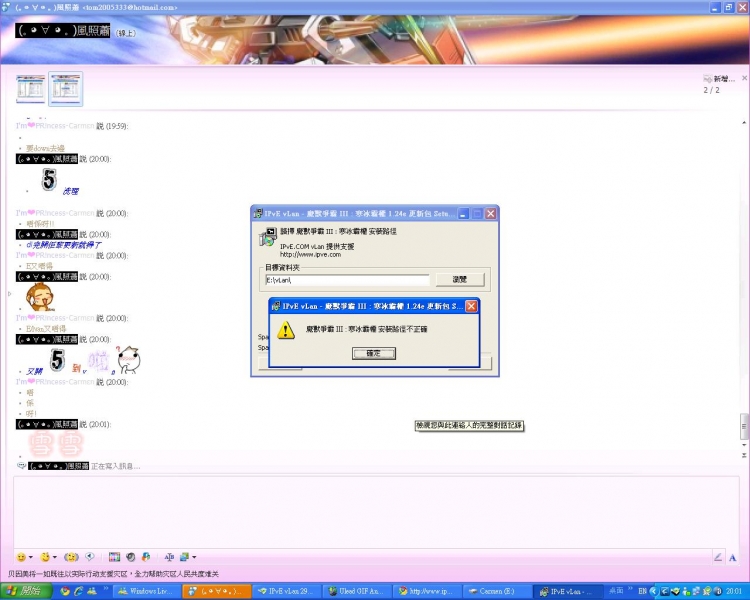Click the green figure tray icon before the clock

coord(706,591)
